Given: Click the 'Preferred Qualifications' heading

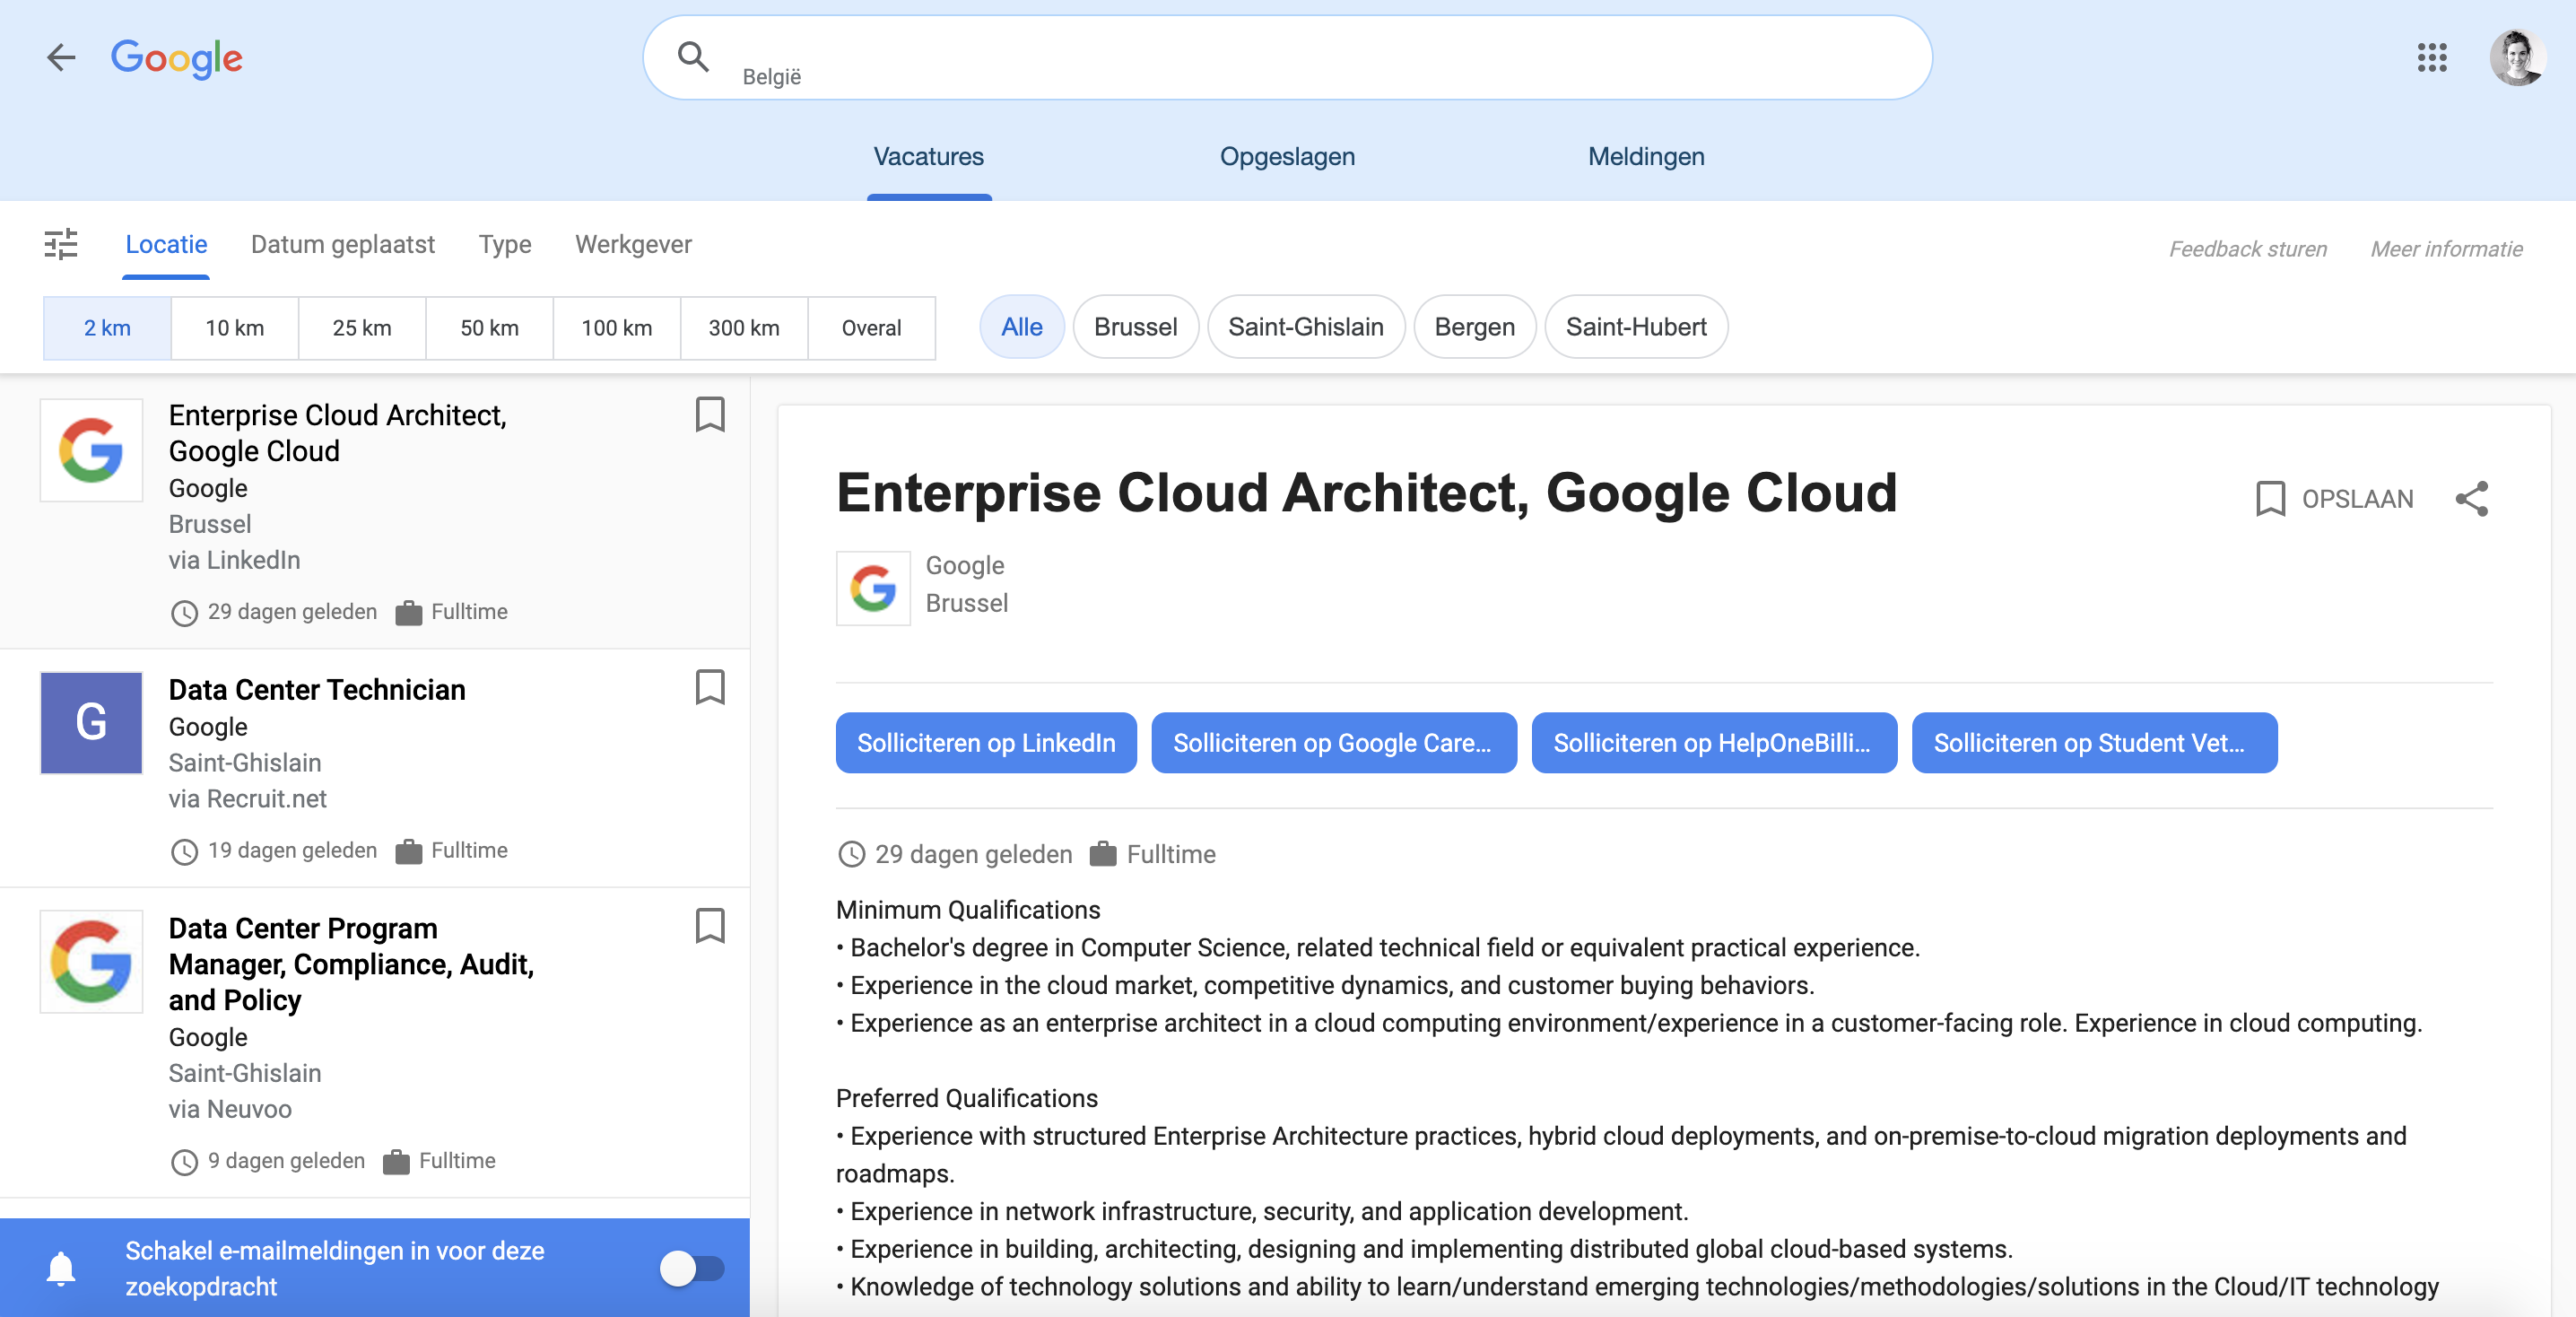Looking at the screenshot, I should coord(966,1098).
